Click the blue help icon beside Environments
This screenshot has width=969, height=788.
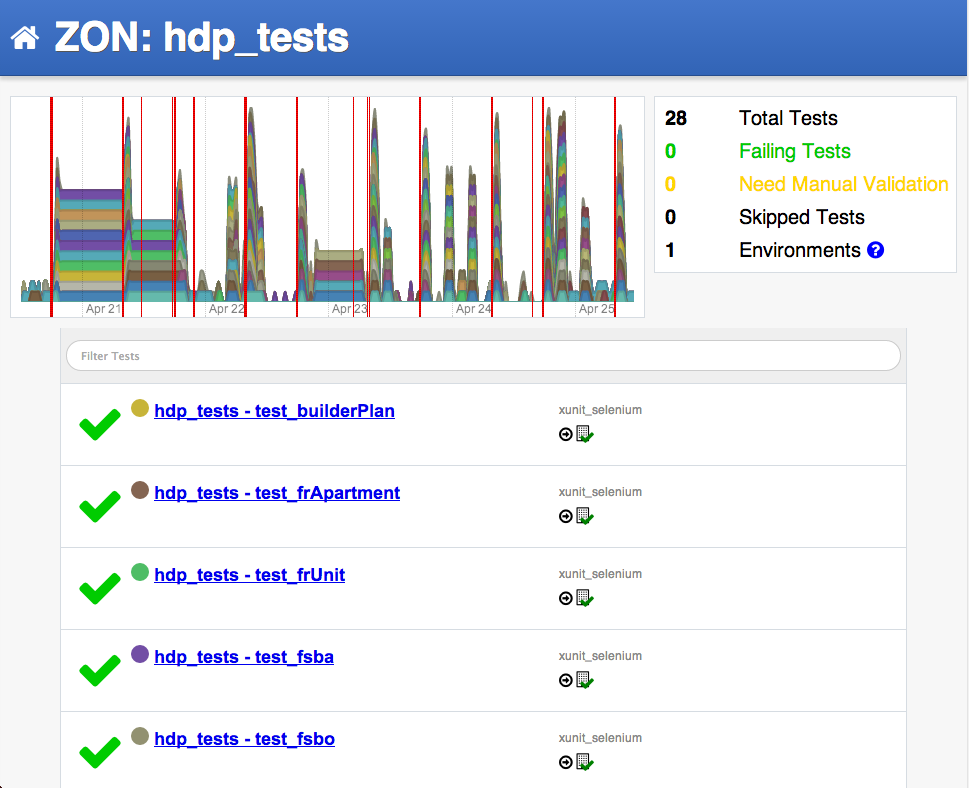[x=876, y=251]
